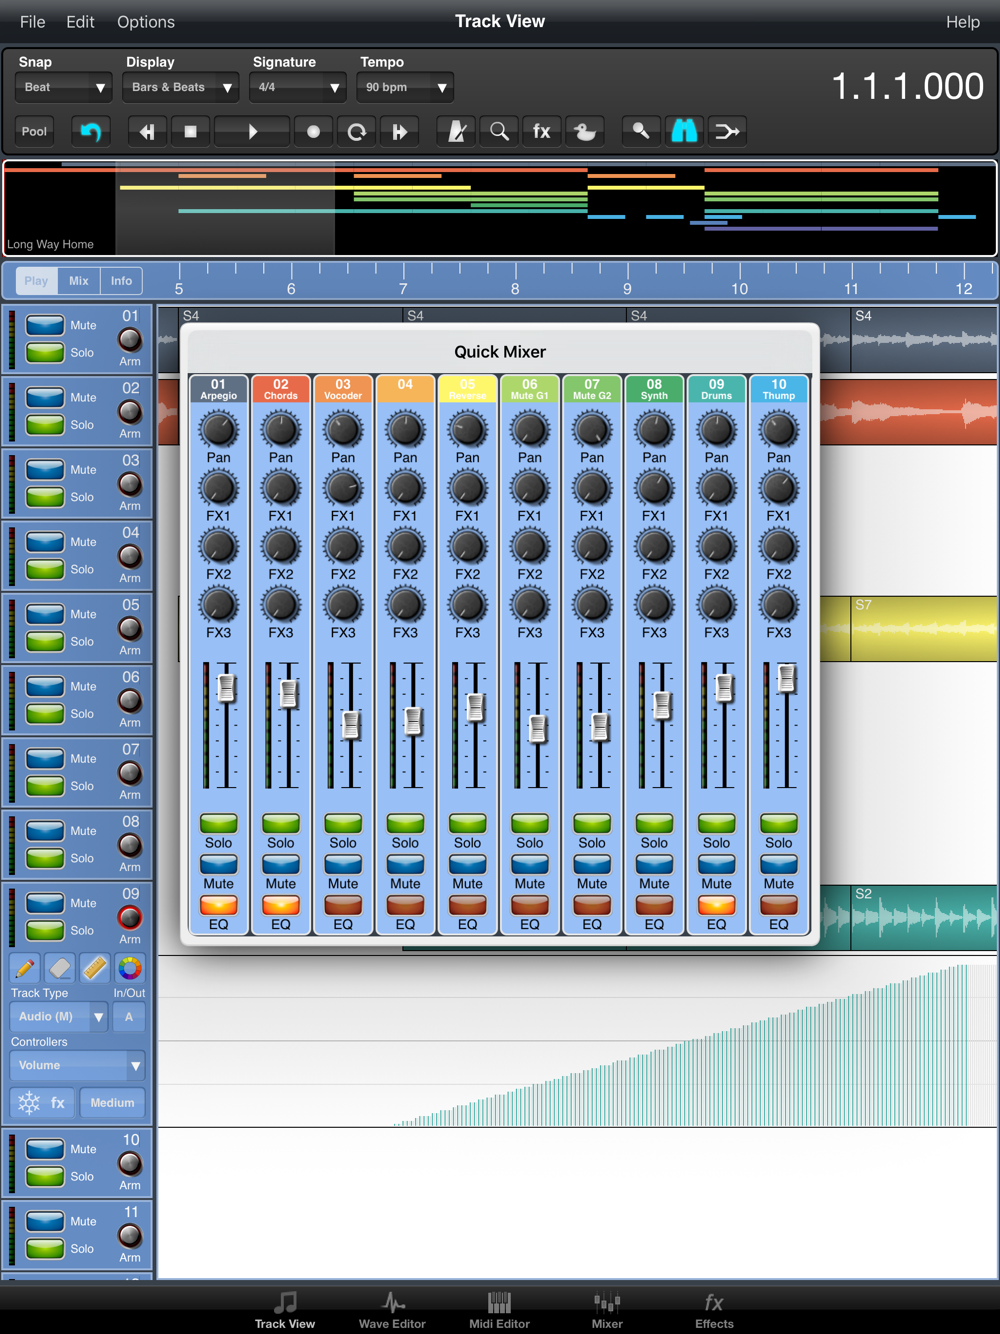Open the magnifier zoom tool
The image size is (1000, 1334).
click(x=499, y=131)
